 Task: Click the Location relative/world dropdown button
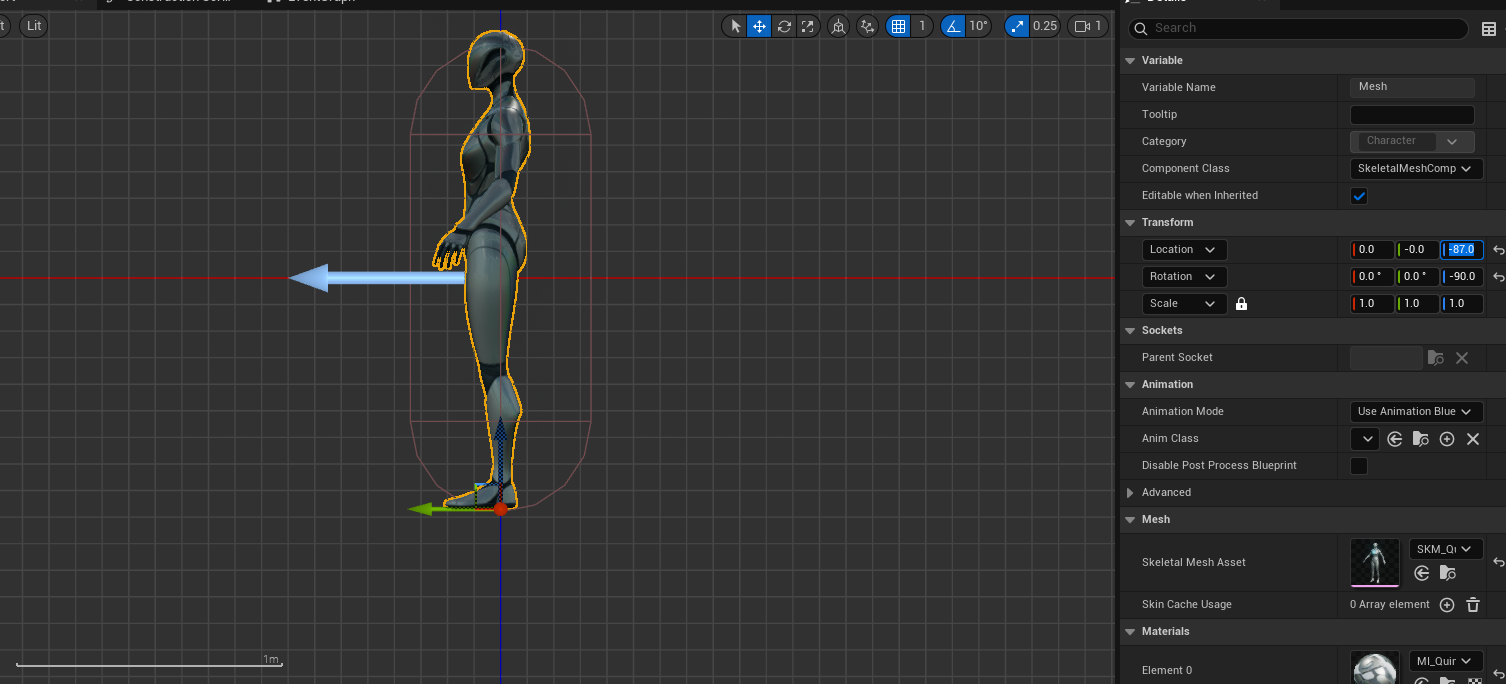(x=1185, y=250)
